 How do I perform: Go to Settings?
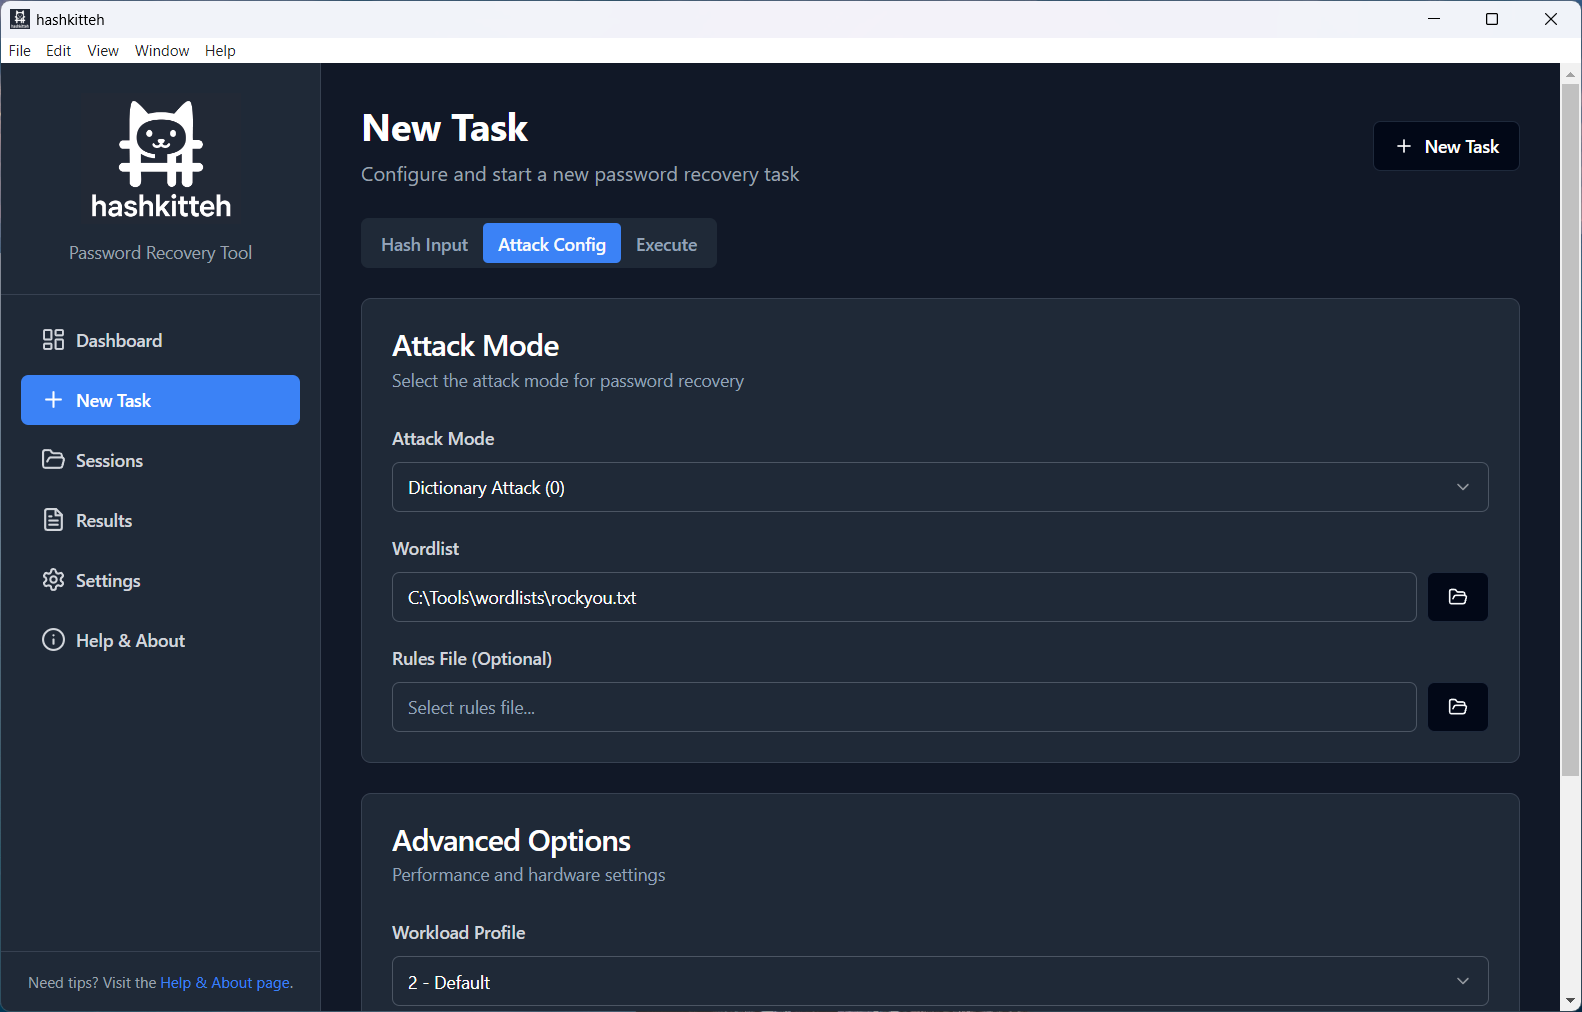(x=160, y=580)
